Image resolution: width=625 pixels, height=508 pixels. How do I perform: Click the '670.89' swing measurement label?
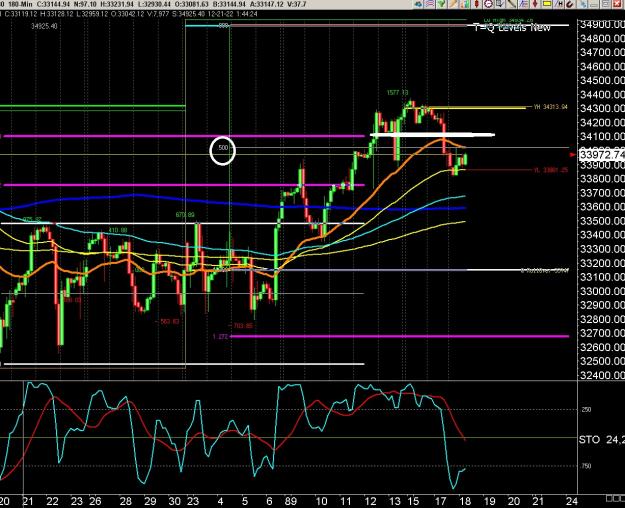pos(185,215)
